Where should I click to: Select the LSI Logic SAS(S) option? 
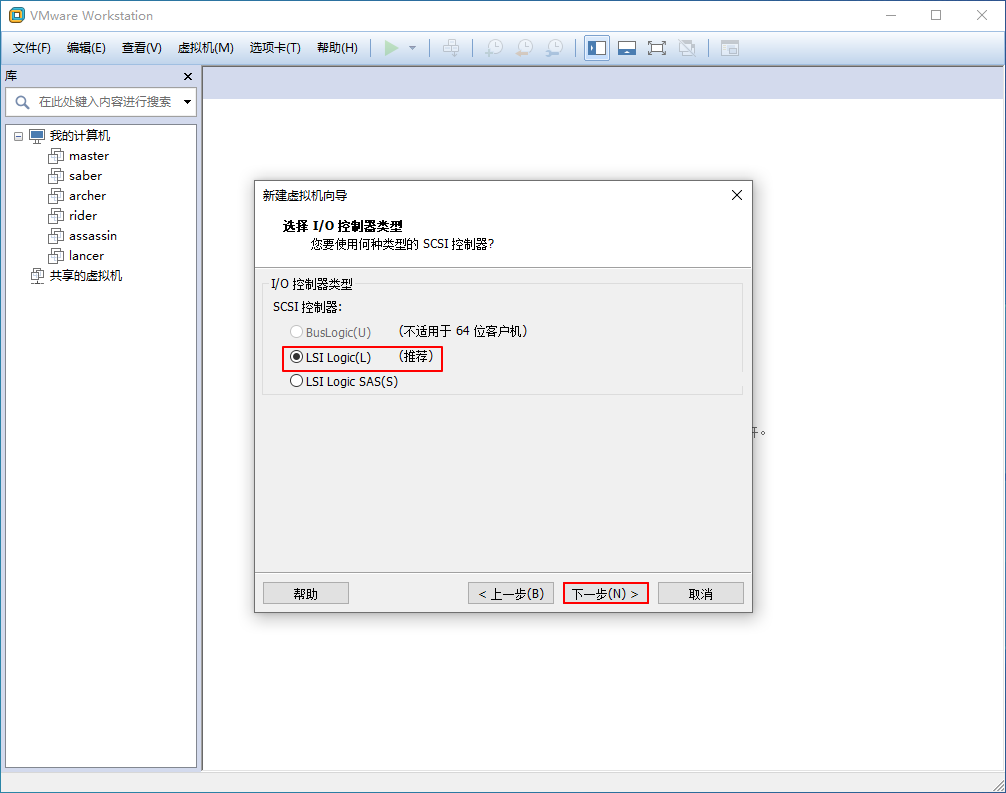(296, 381)
